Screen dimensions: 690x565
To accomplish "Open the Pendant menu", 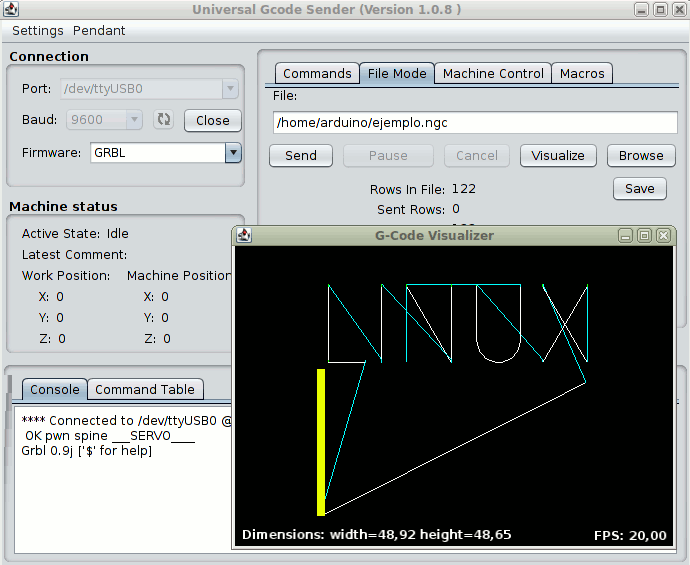I will pyautogui.click(x=99, y=31).
